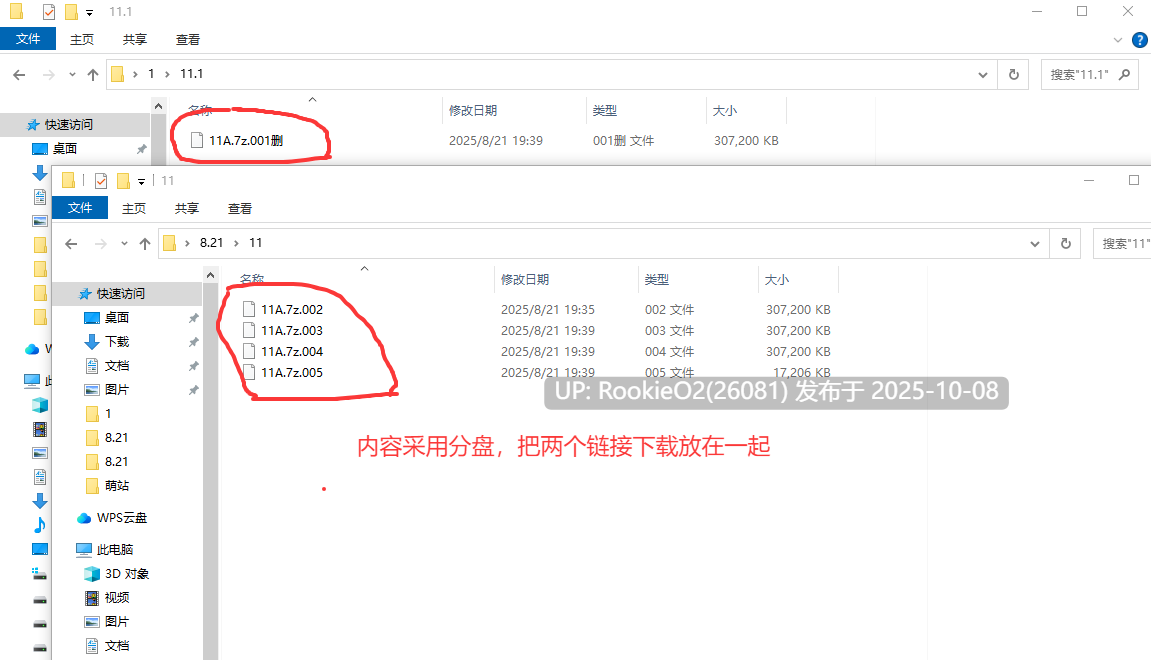Open 桌面 in the 11 window sidebar

[x=117, y=317]
